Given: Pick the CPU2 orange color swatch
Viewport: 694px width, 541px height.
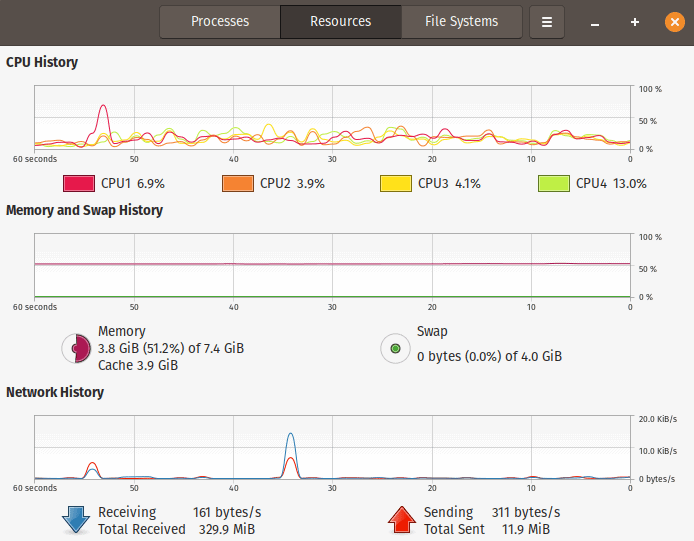Looking at the screenshot, I should [x=237, y=183].
